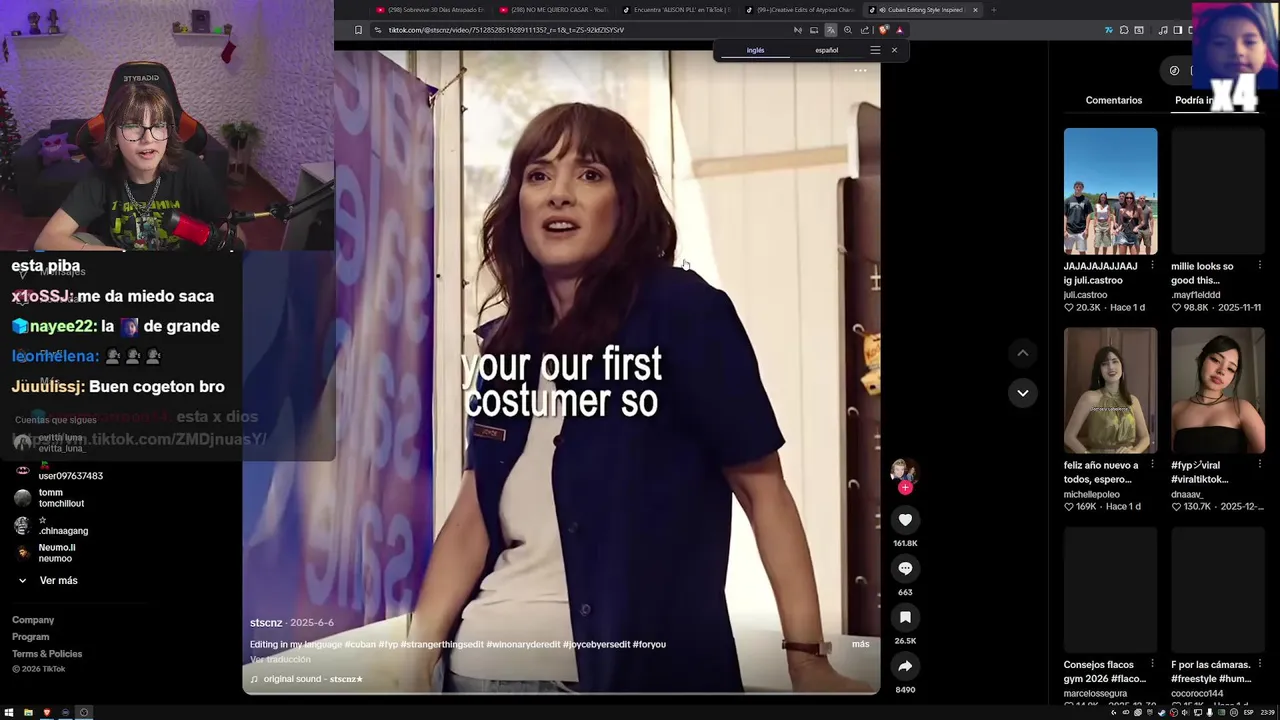Screen dimensions: 1280x720
Task: Go to the next video with down arrow
Action: (1022, 393)
